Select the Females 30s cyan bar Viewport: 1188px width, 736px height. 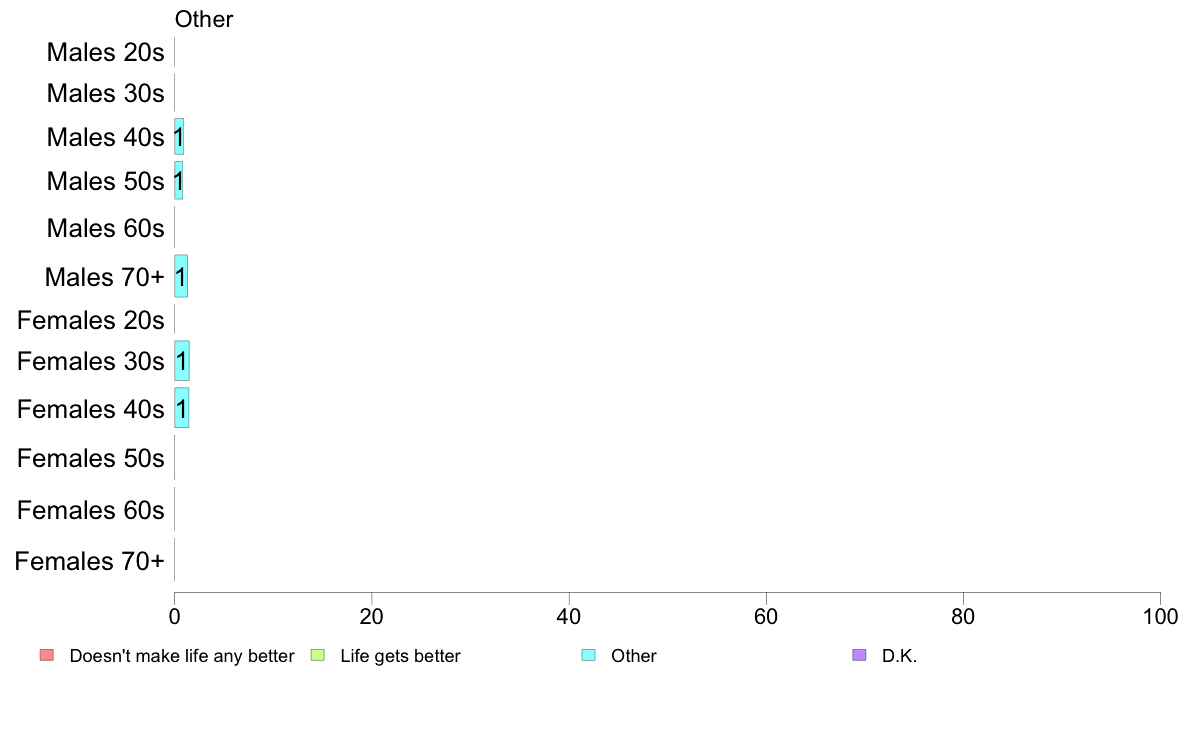182,361
